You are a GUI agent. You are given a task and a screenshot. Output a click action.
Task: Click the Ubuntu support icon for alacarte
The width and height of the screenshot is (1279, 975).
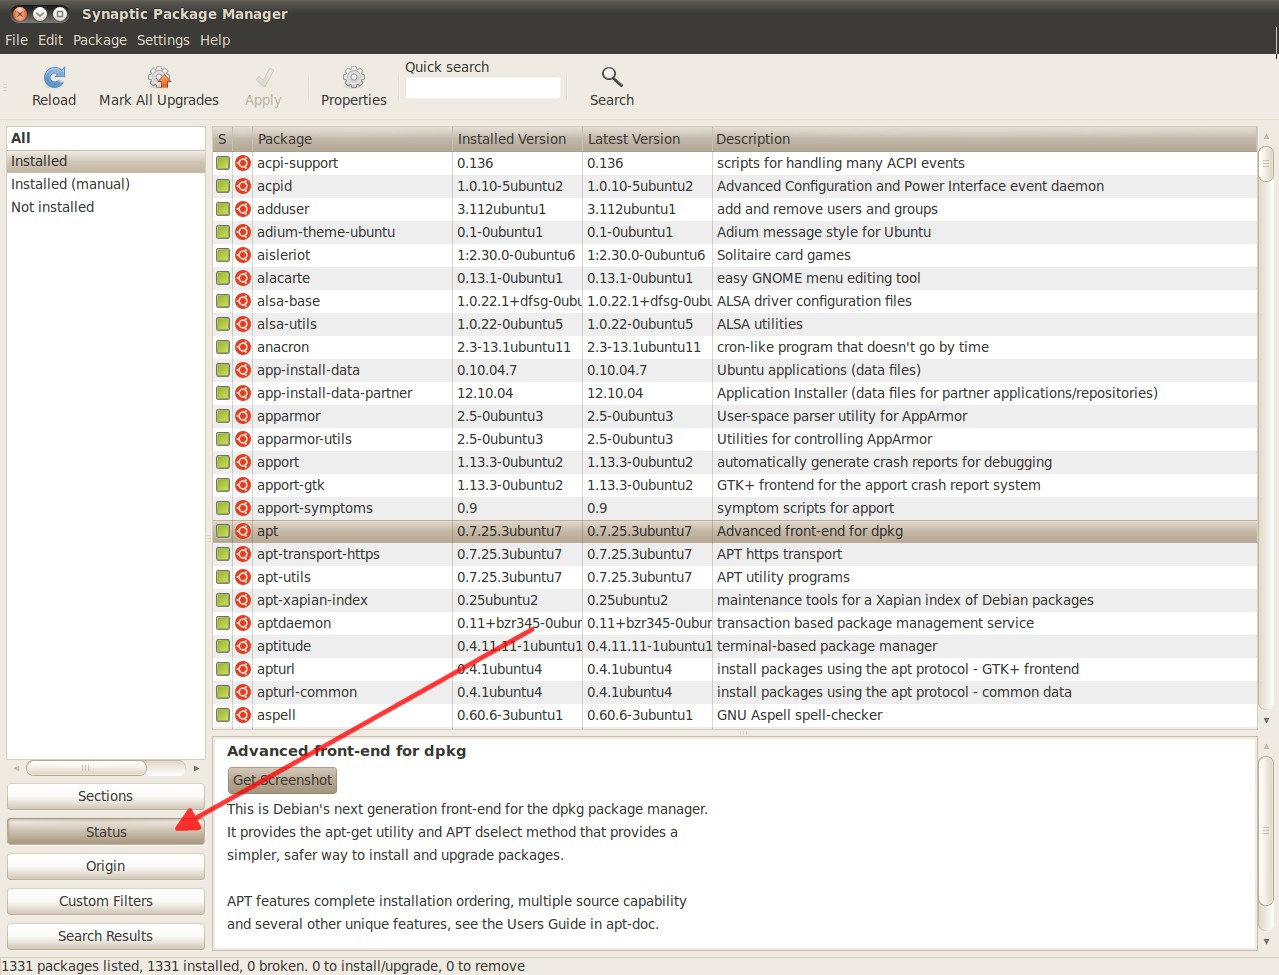pos(242,278)
